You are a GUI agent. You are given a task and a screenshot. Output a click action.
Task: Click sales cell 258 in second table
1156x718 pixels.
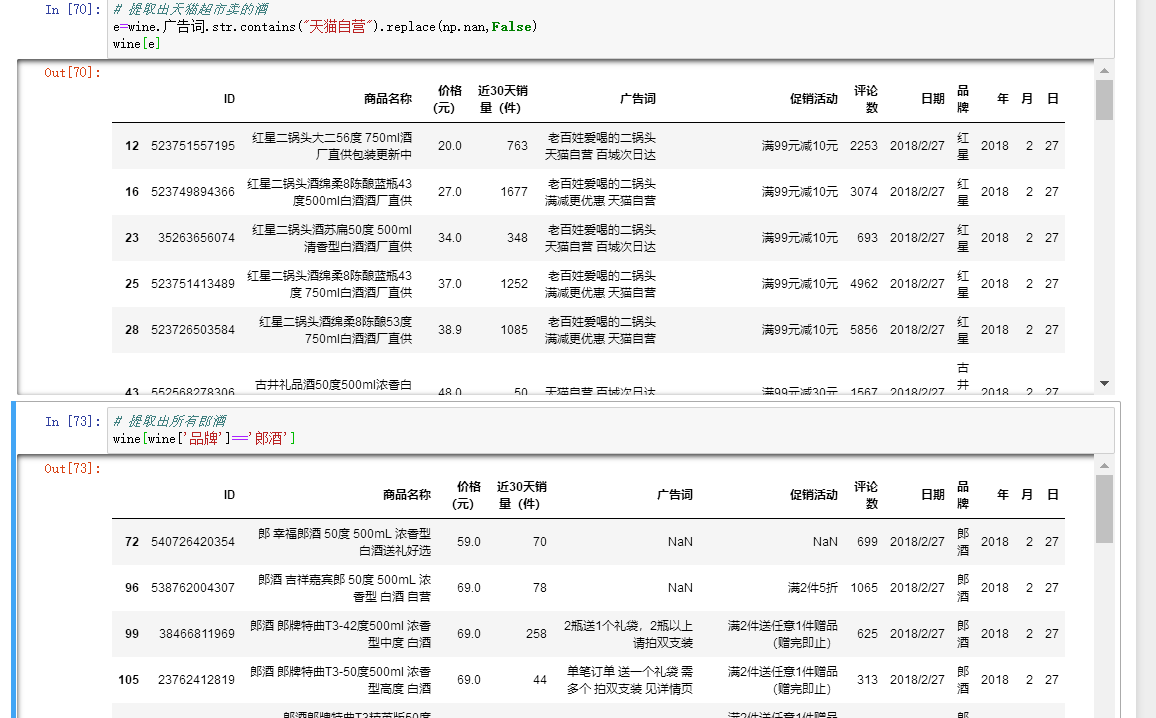click(x=536, y=634)
